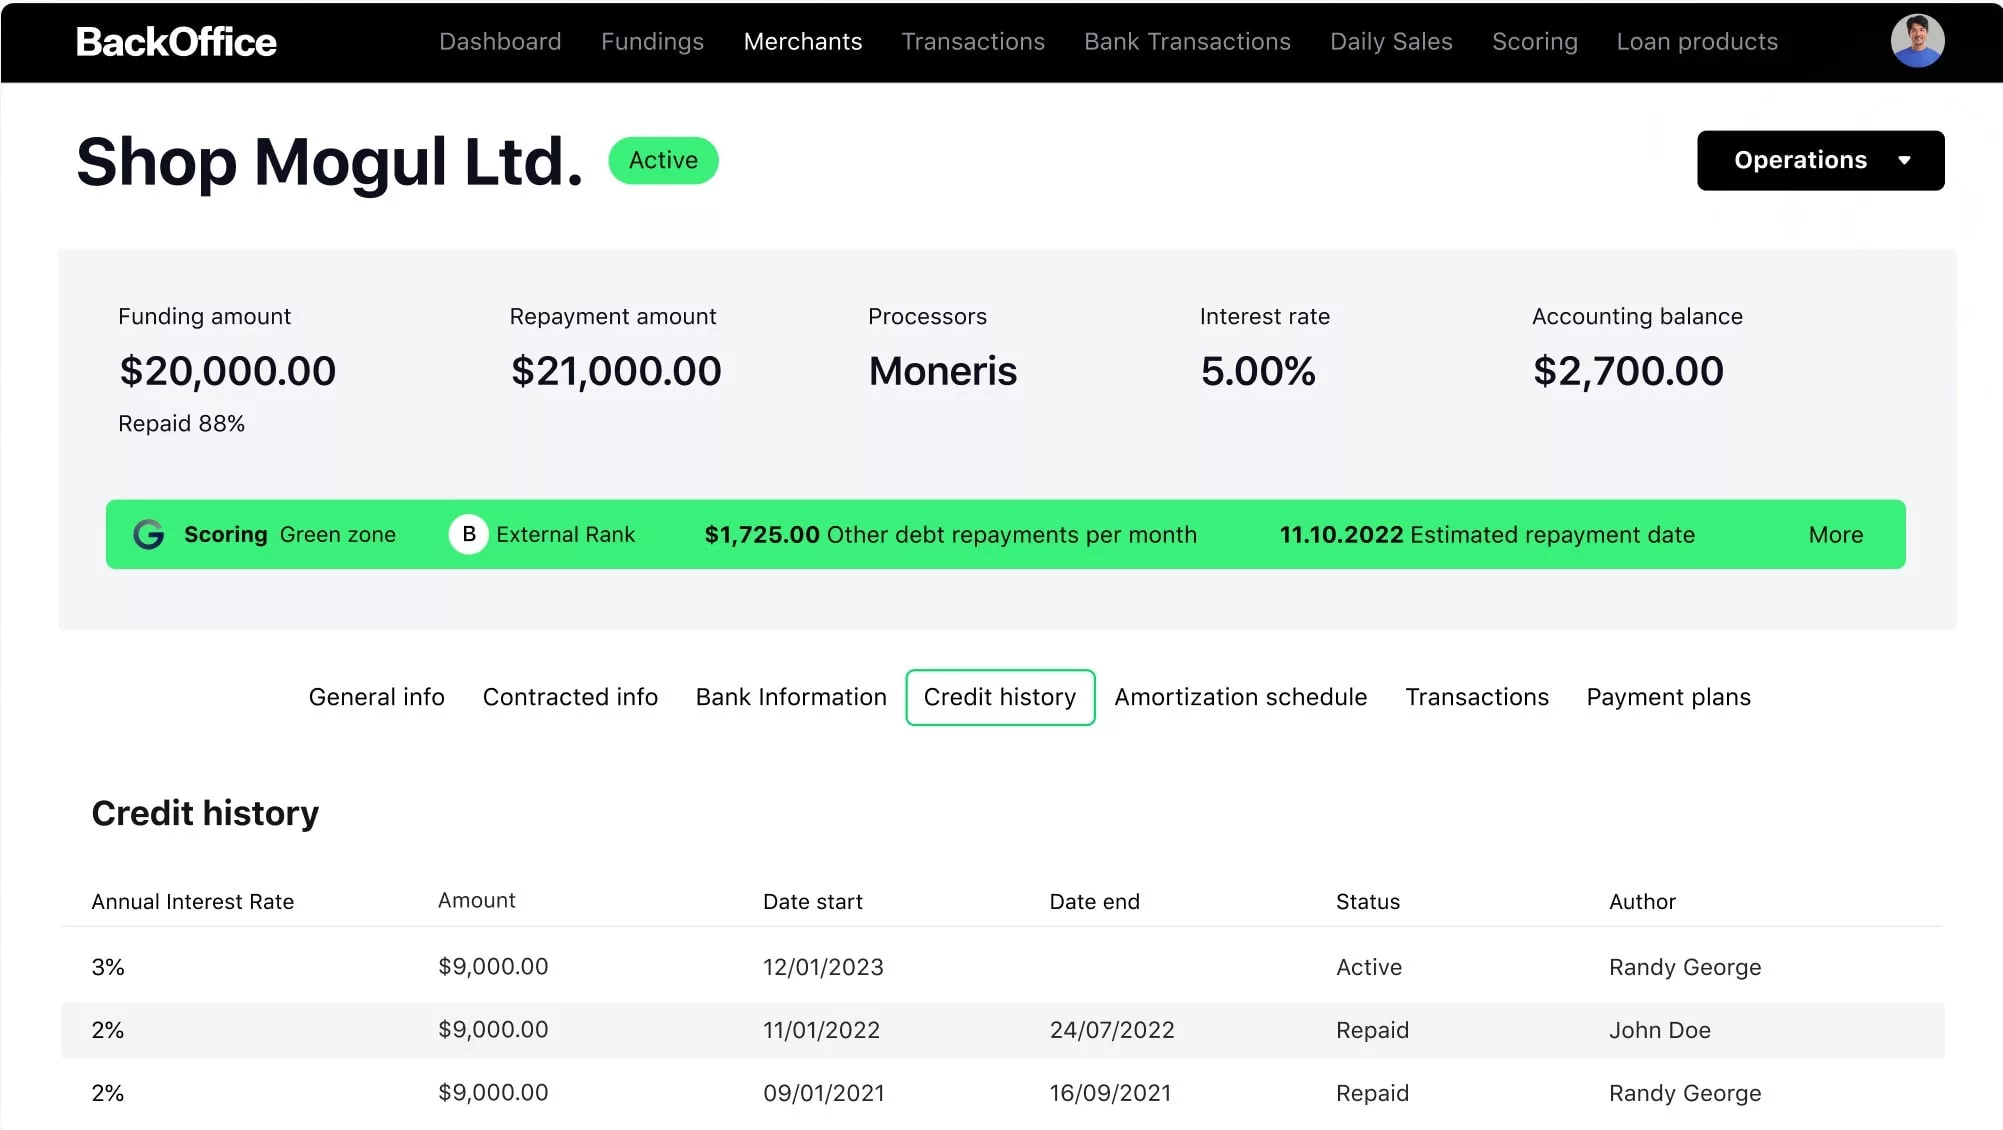The height and width of the screenshot is (1130, 2003).
Task: Open the Operations dropdown menu
Action: 1820,160
